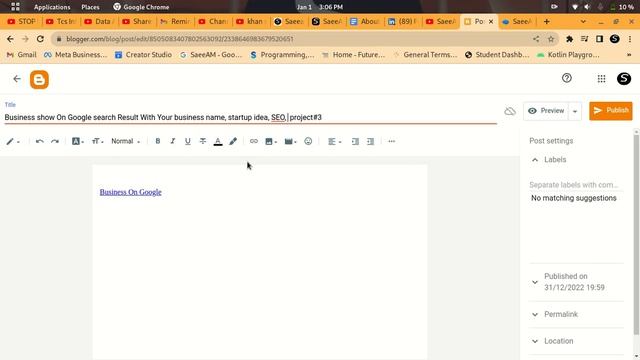Switch to the About document tab

point(365,21)
